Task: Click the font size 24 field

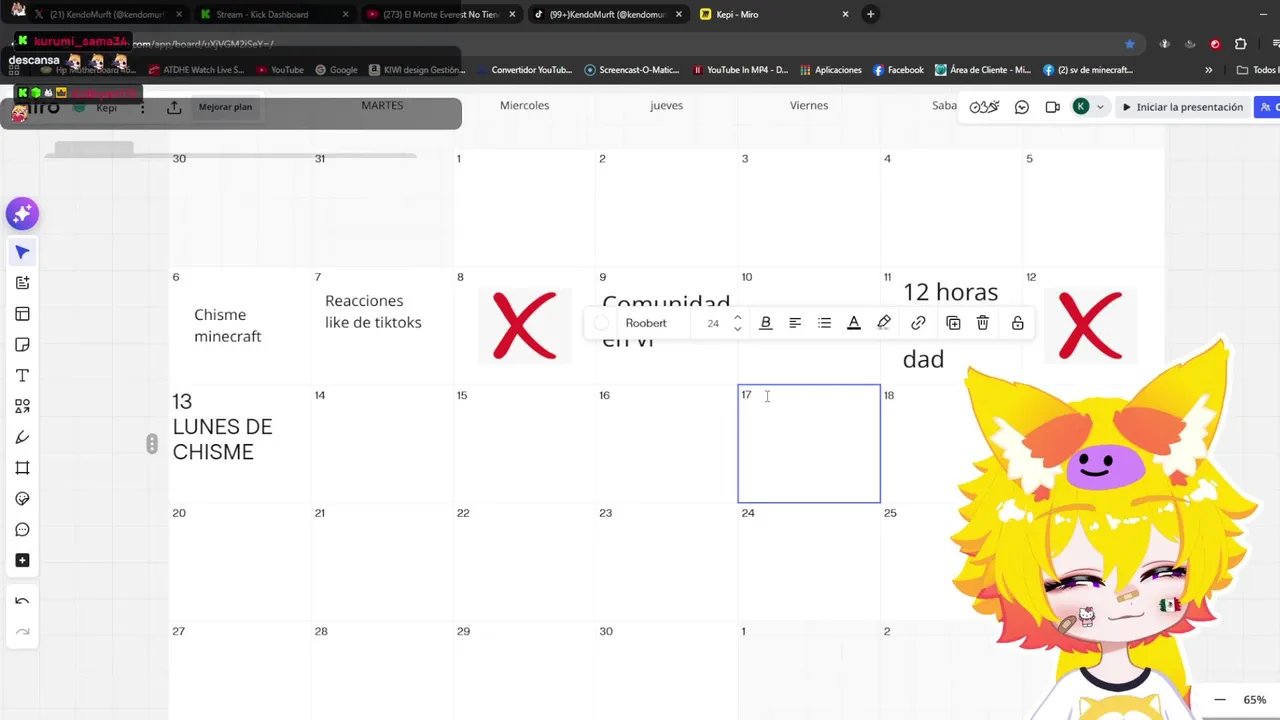Action: 713,323
